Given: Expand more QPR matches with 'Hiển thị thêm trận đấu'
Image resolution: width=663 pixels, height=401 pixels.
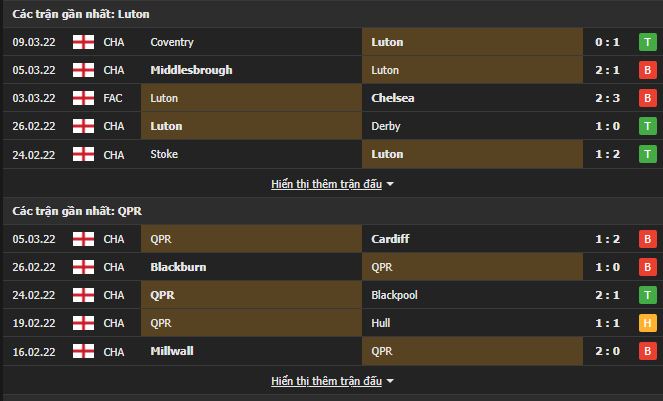Looking at the screenshot, I should (326, 381).
